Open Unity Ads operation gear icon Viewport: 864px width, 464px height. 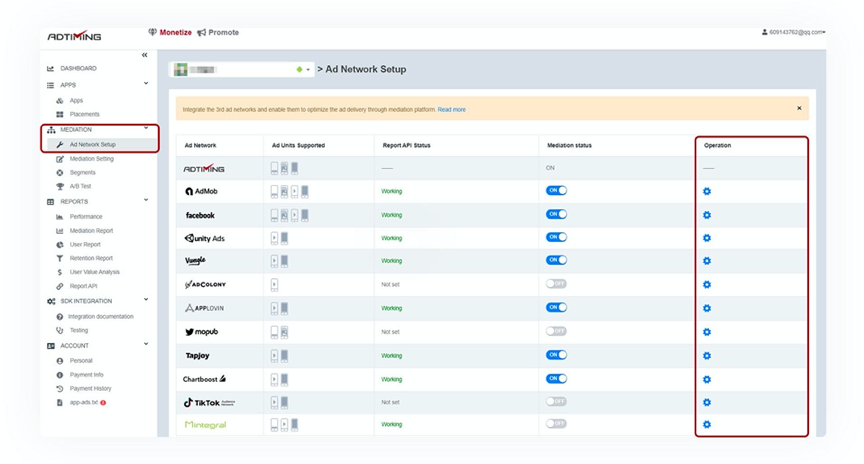(707, 238)
